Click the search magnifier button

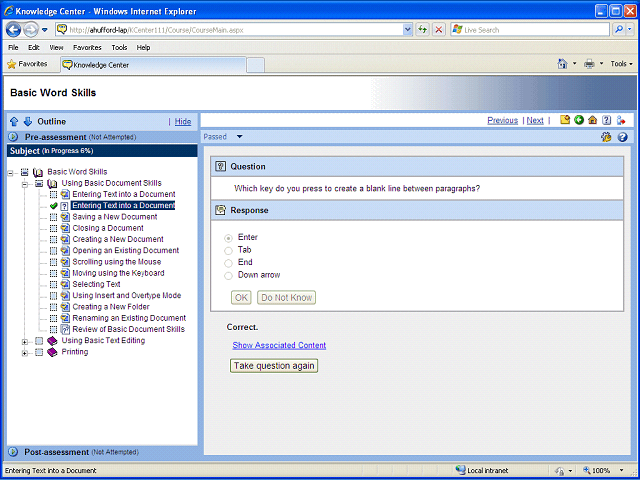point(619,30)
